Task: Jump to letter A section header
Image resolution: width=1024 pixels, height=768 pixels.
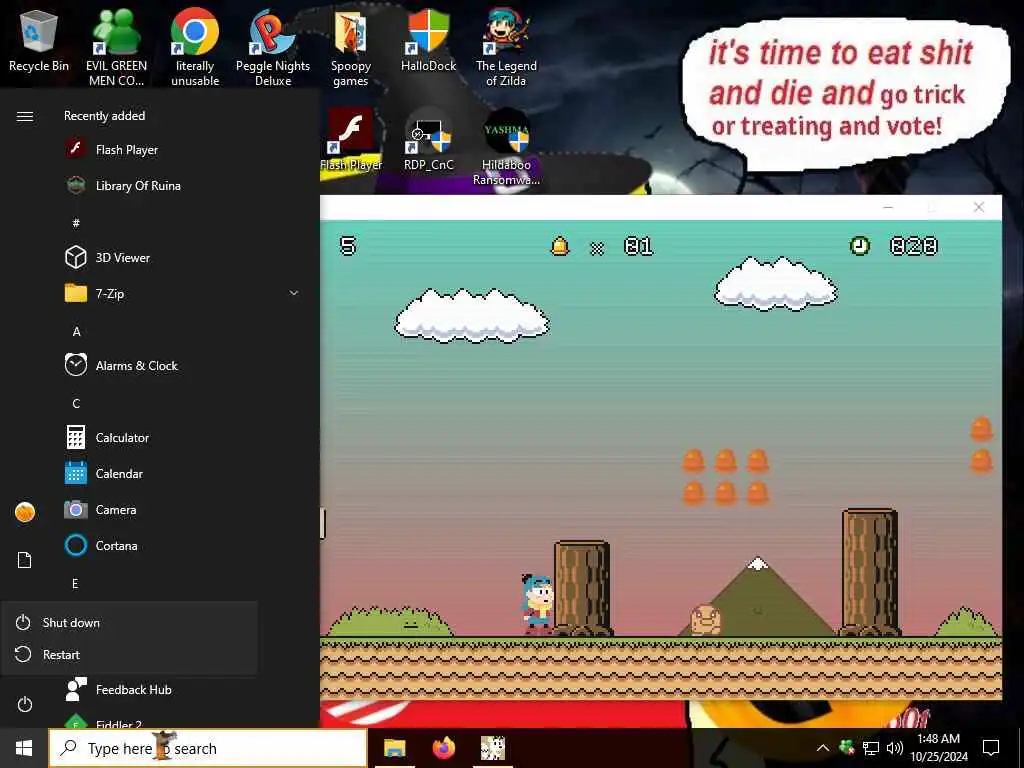Action: 76,331
